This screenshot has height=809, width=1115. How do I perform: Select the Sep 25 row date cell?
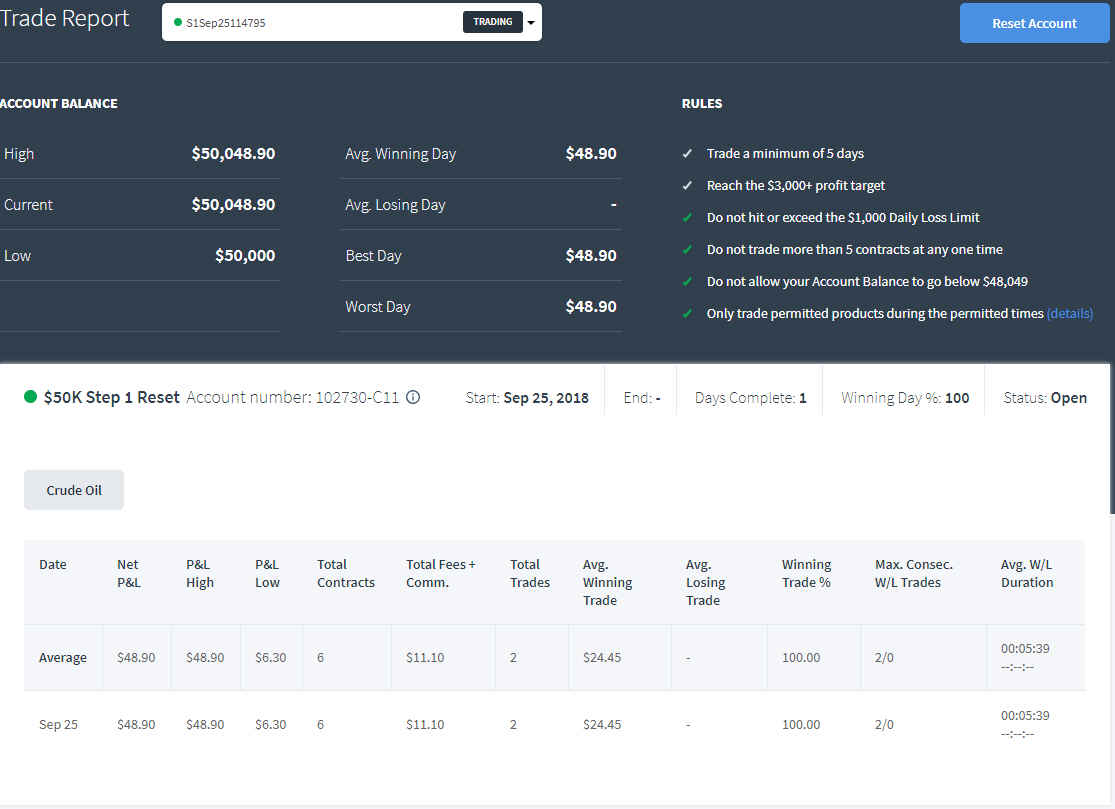point(58,724)
